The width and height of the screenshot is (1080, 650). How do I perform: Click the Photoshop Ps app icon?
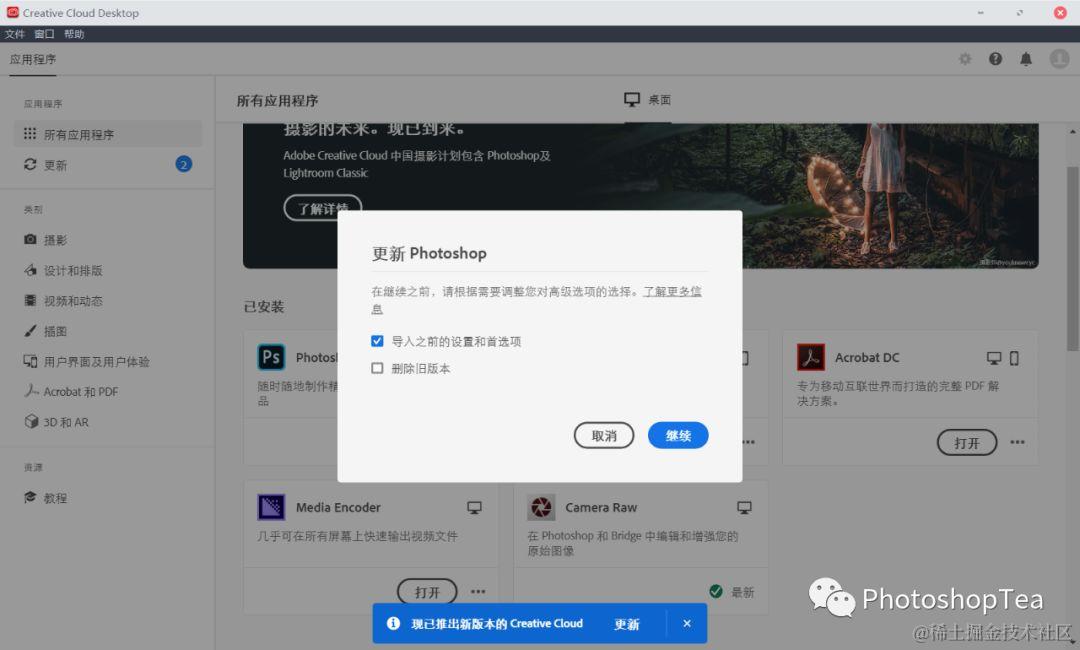click(271, 357)
